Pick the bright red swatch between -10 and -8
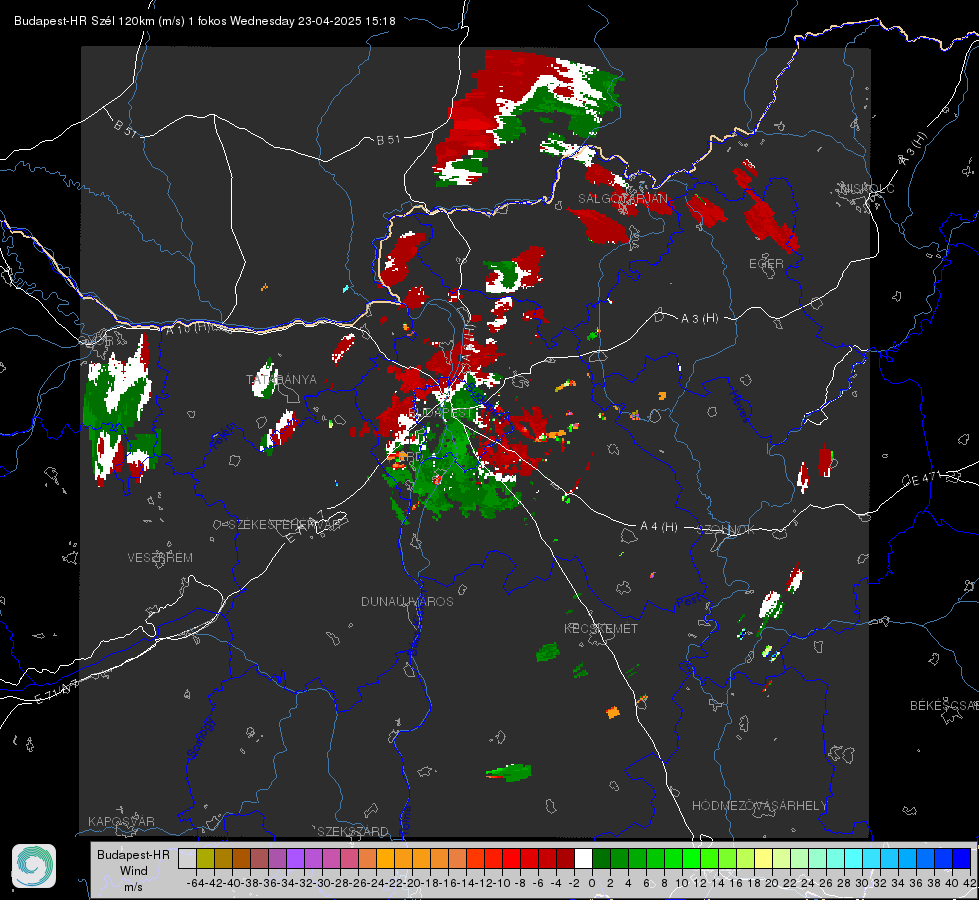979x900 pixels. (x=511, y=859)
